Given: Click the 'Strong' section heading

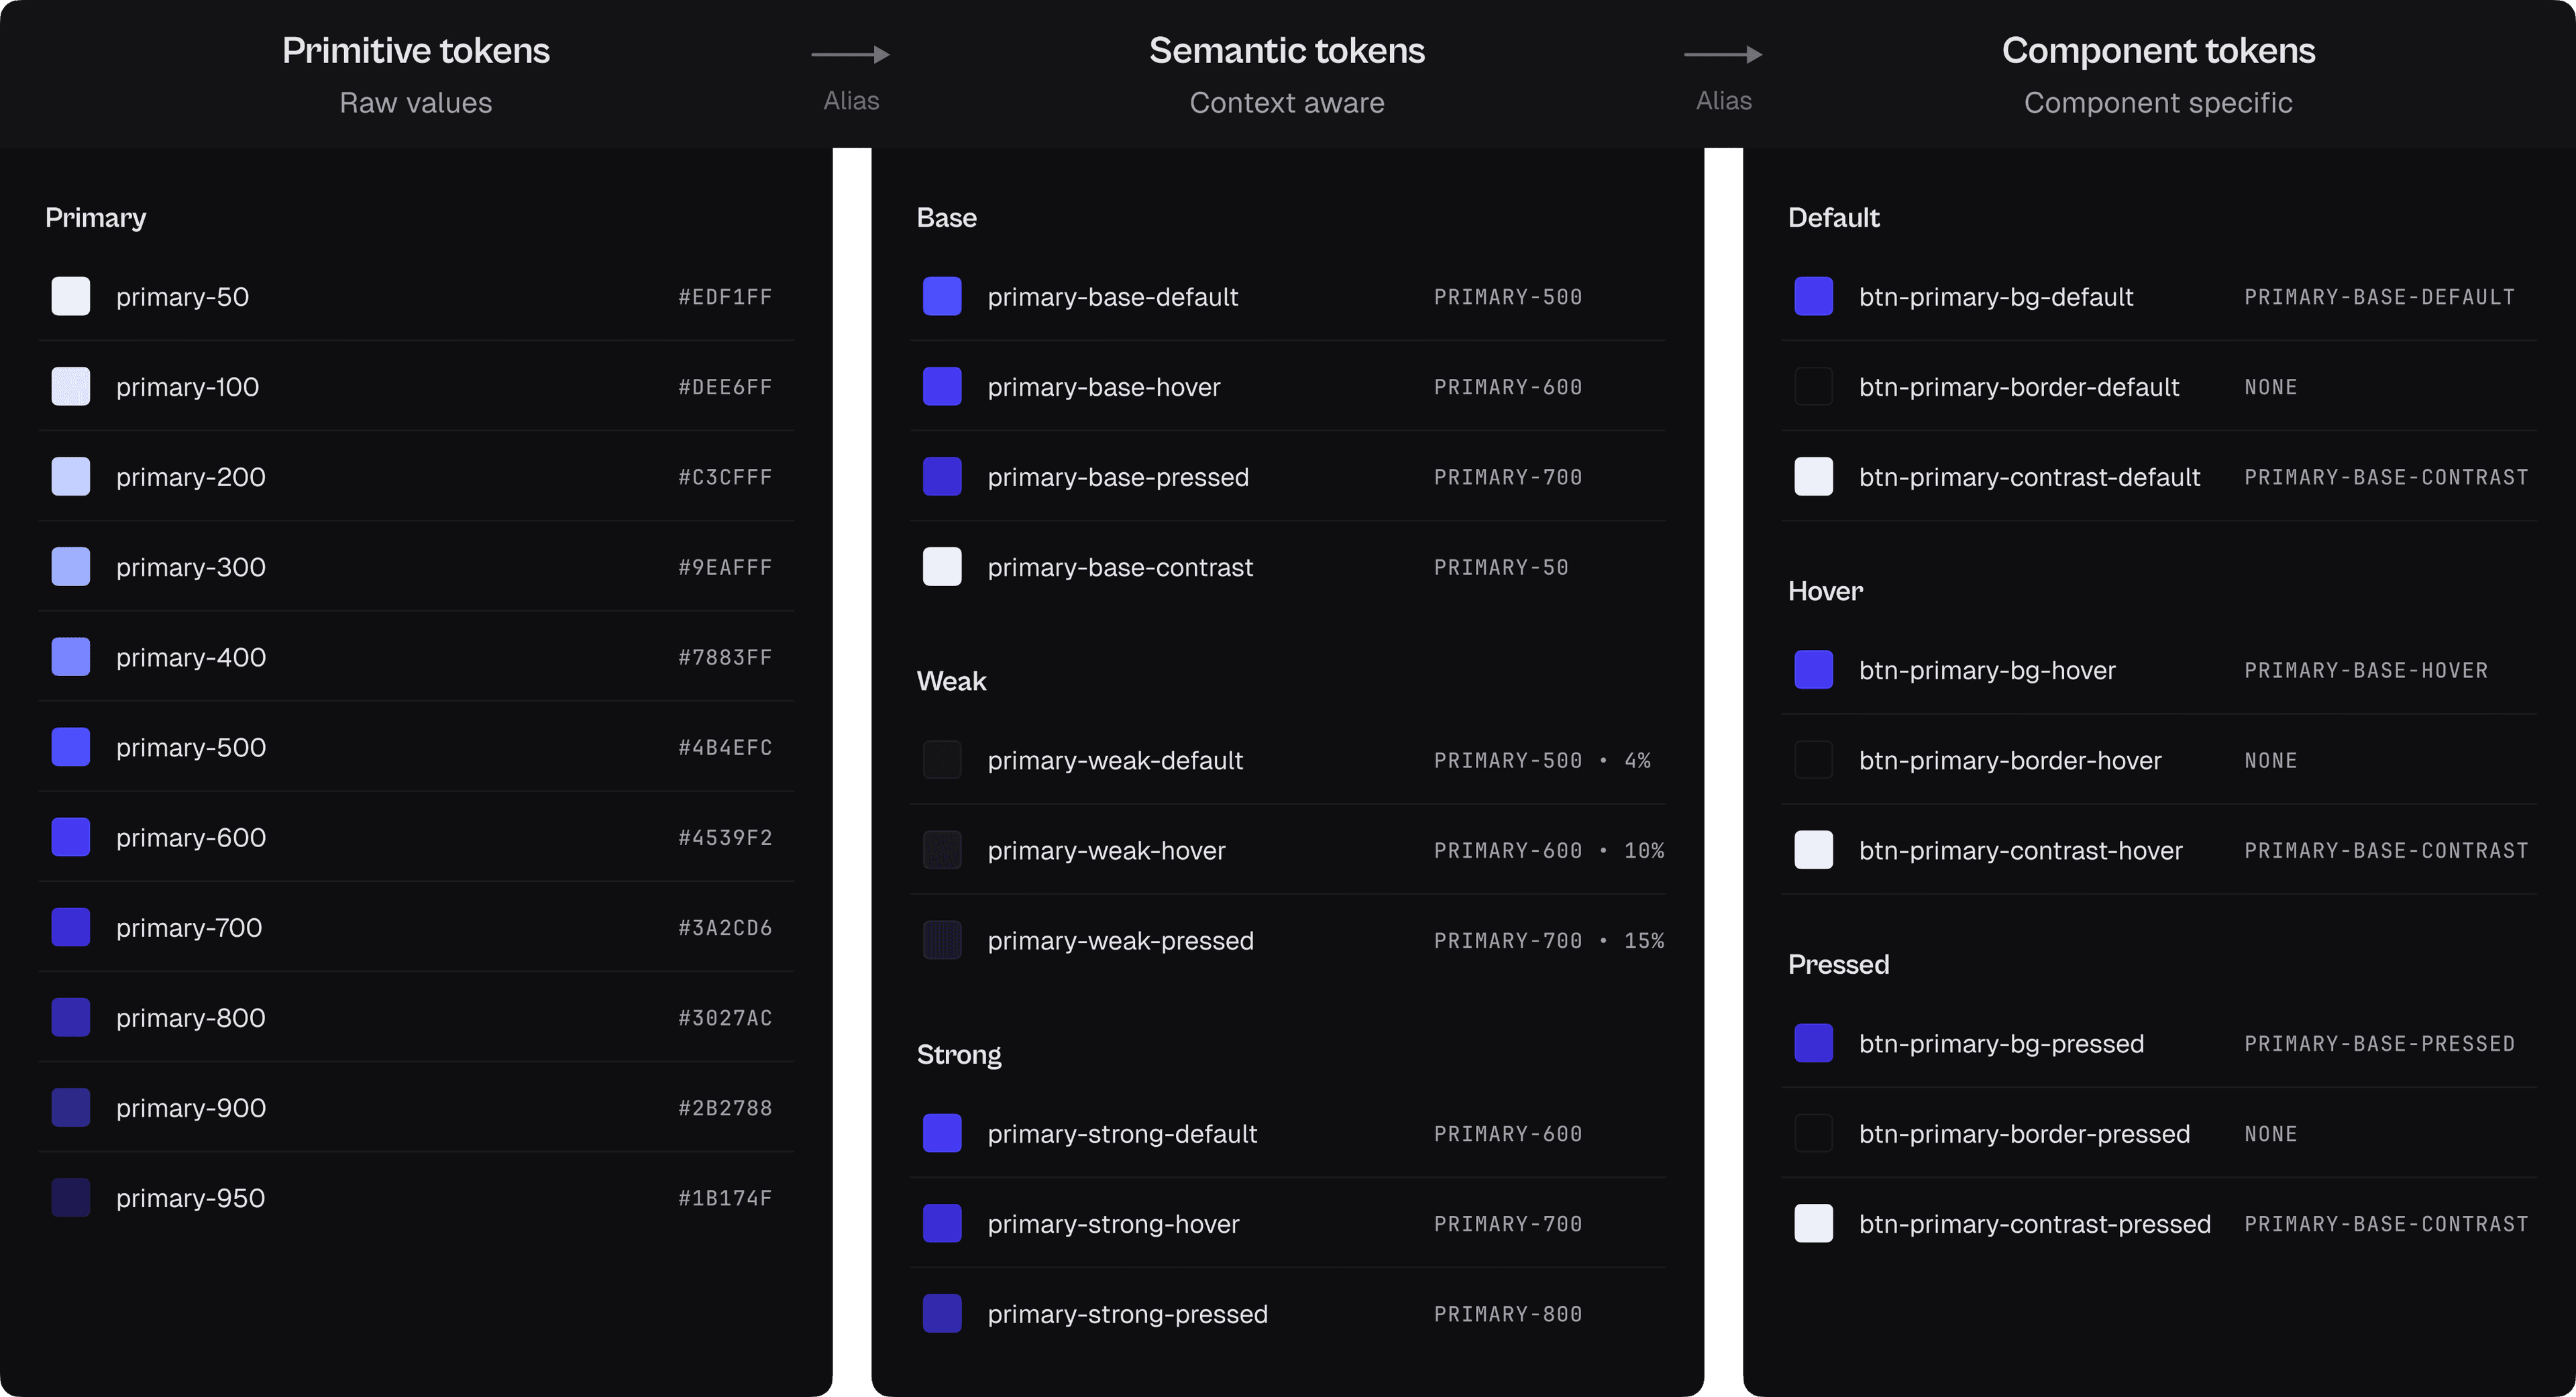Looking at the screenshot, I should tap(959, 1055).
